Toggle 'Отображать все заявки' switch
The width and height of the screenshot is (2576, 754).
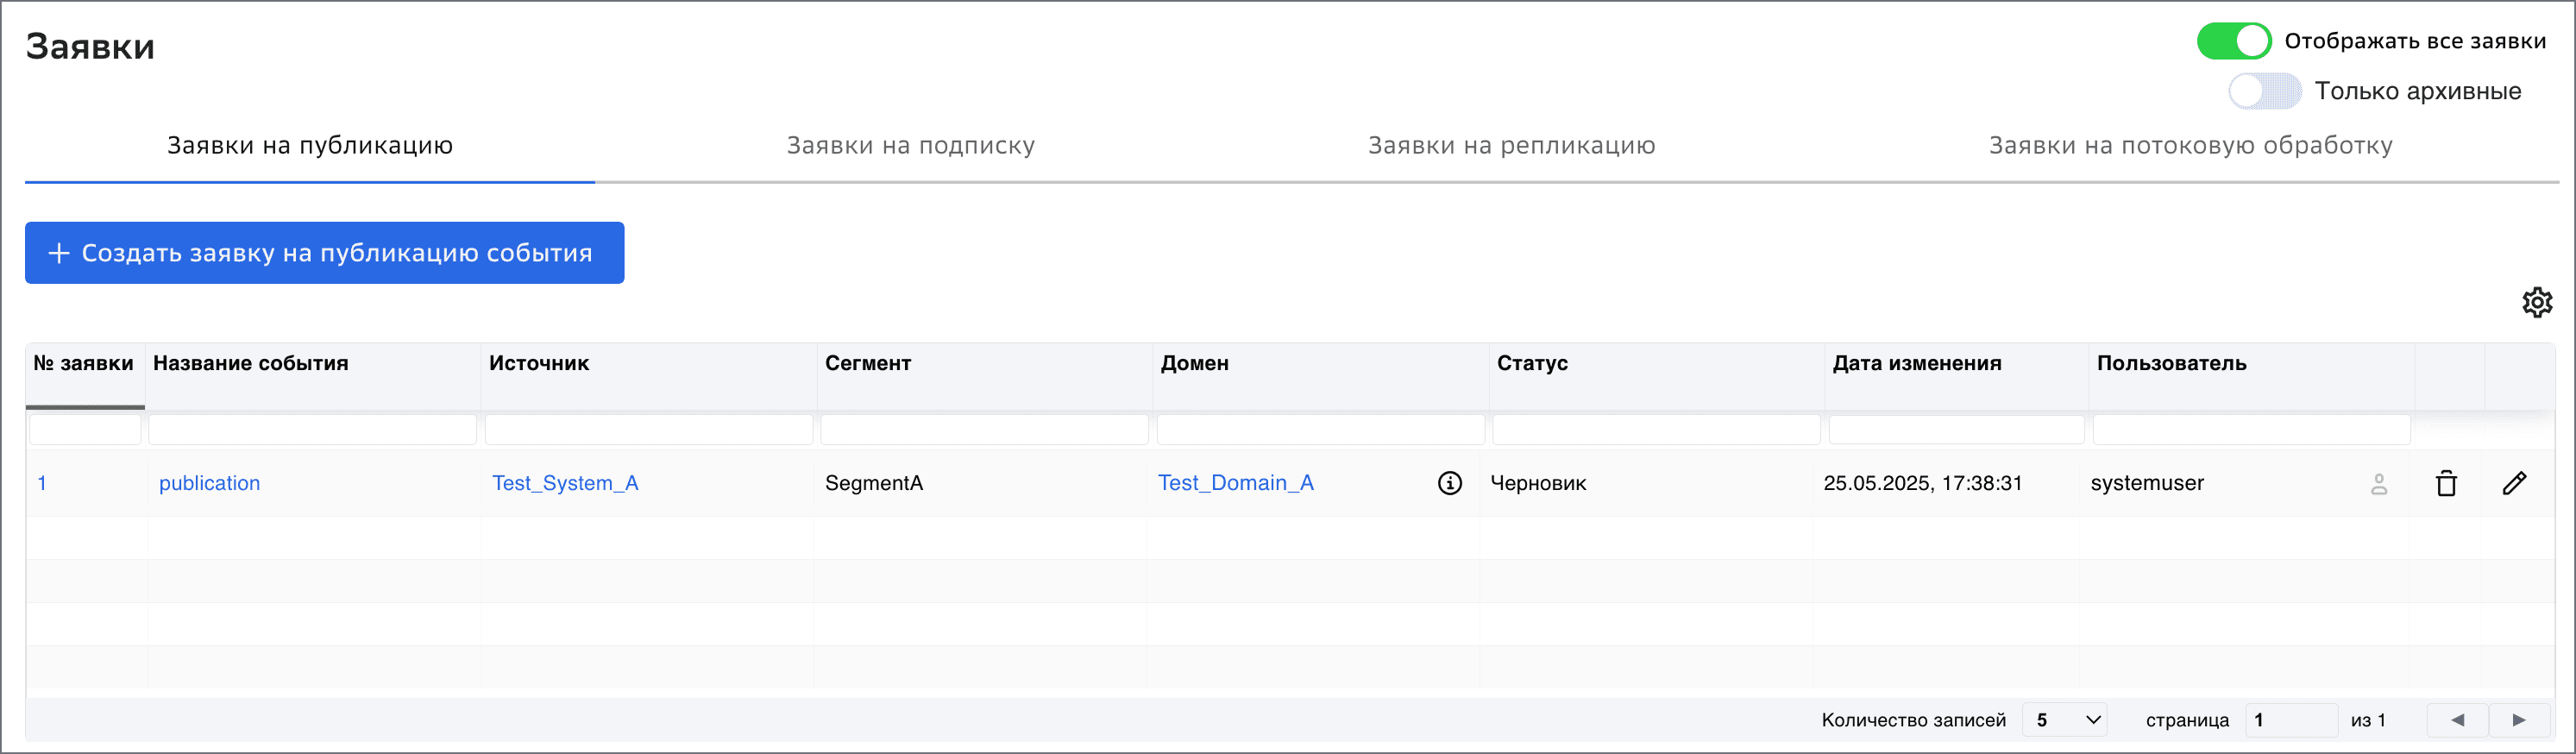(x=2233, y=41)
